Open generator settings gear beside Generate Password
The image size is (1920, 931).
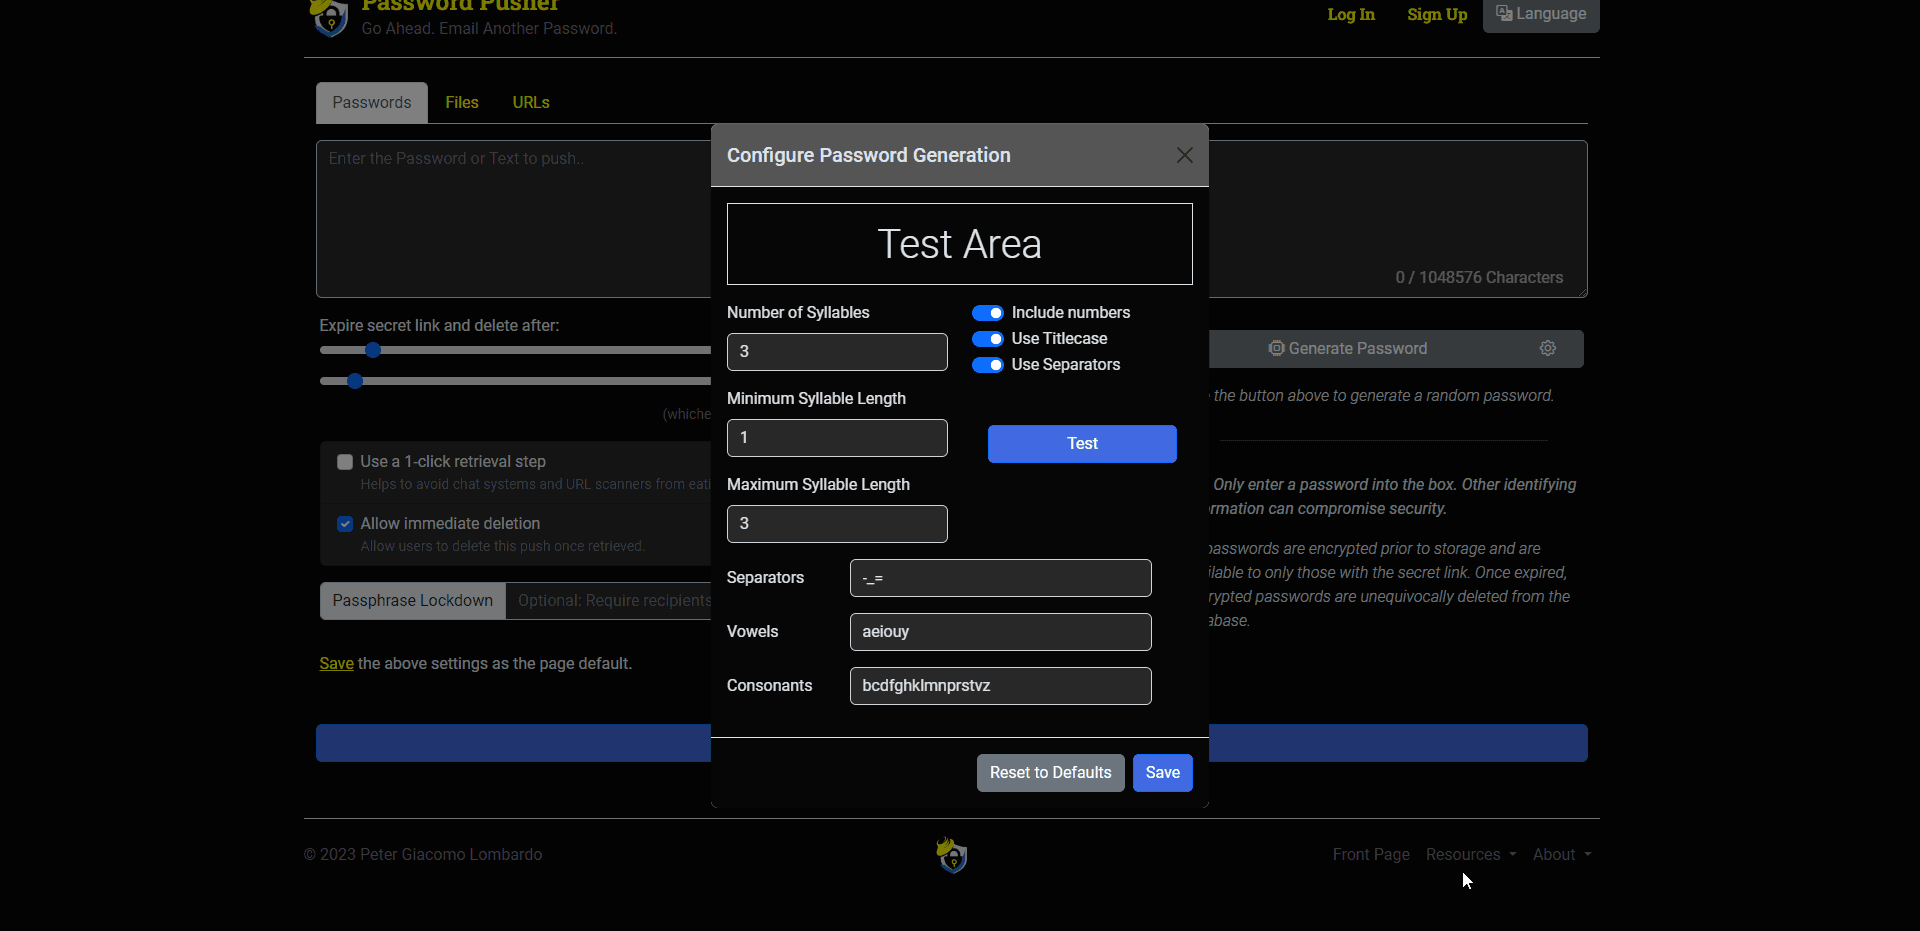coord(1548,348)
